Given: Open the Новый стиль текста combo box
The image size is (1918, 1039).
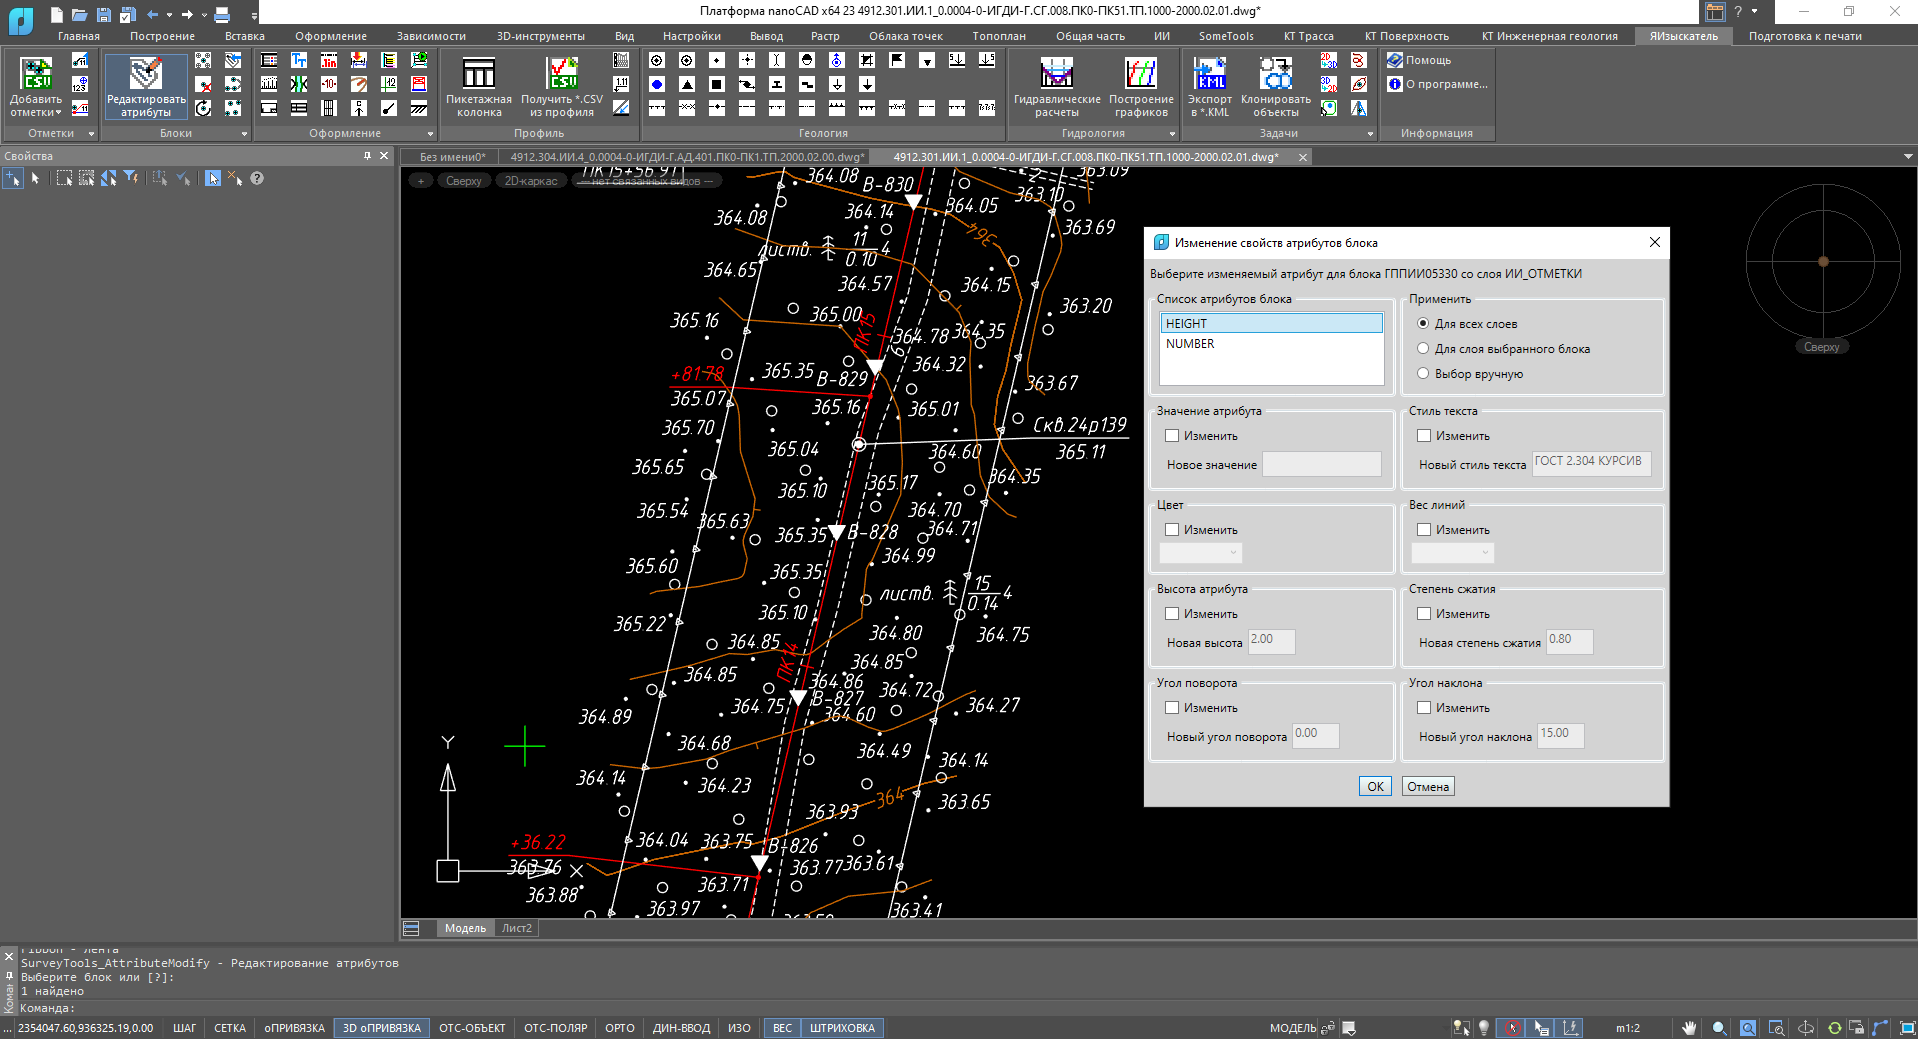Looking at the screenshot, I should 1590,462.
